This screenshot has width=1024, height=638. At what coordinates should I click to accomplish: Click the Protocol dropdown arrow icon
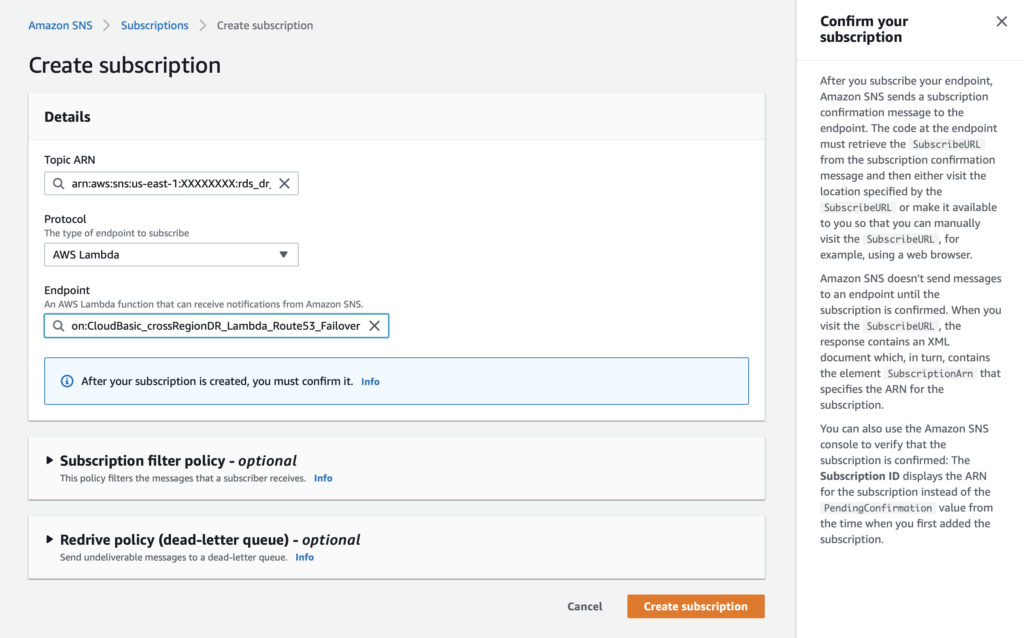point(283,254)
